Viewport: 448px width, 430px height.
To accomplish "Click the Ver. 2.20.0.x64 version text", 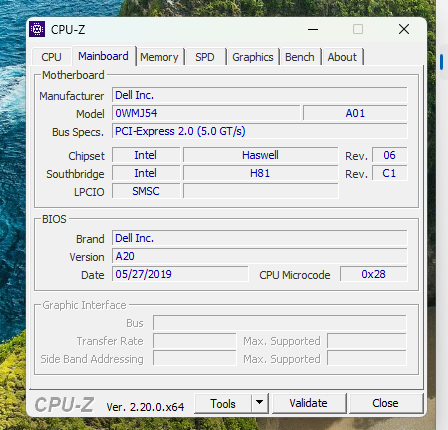I will (x=145, y=407).
